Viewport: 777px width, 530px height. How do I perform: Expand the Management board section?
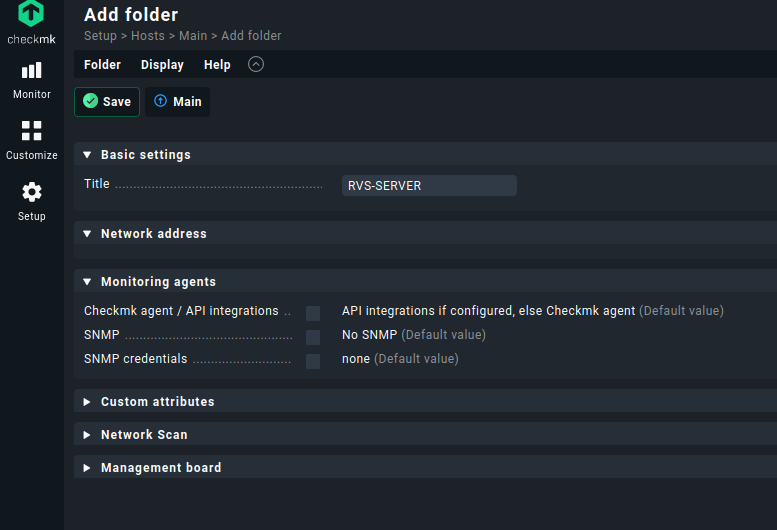point(87,468)
